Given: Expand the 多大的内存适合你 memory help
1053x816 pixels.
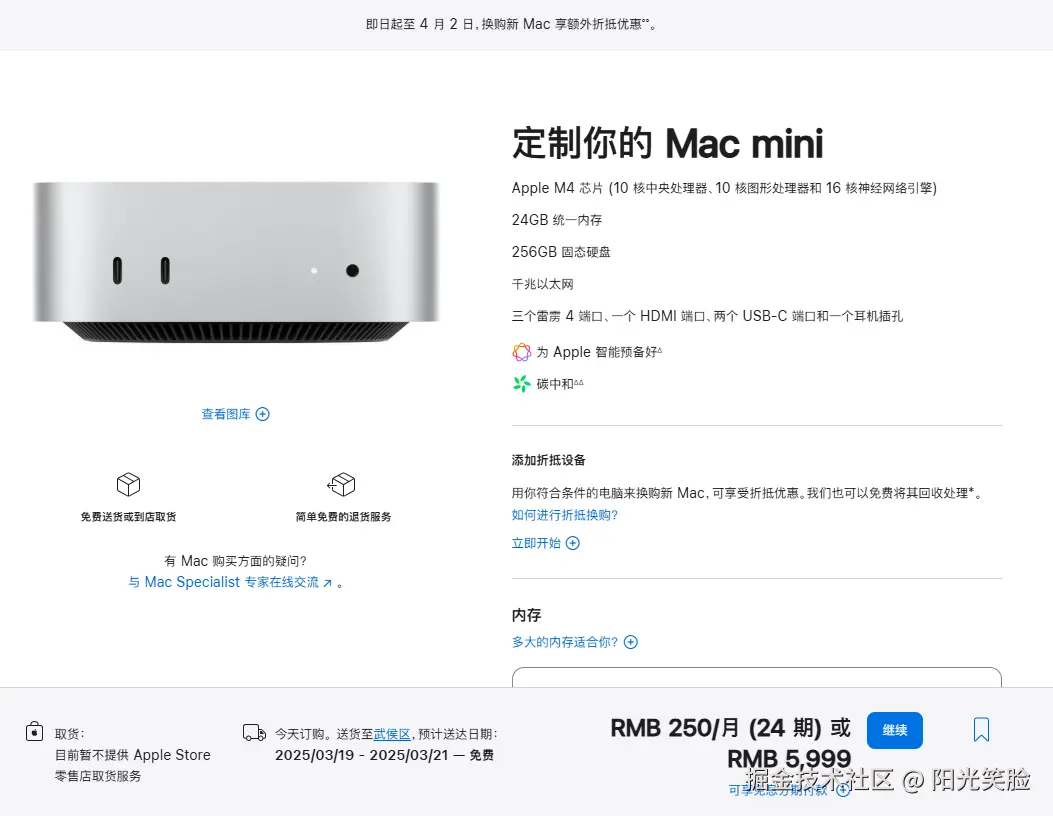Looking at the screenshot, I should (576, 641).
